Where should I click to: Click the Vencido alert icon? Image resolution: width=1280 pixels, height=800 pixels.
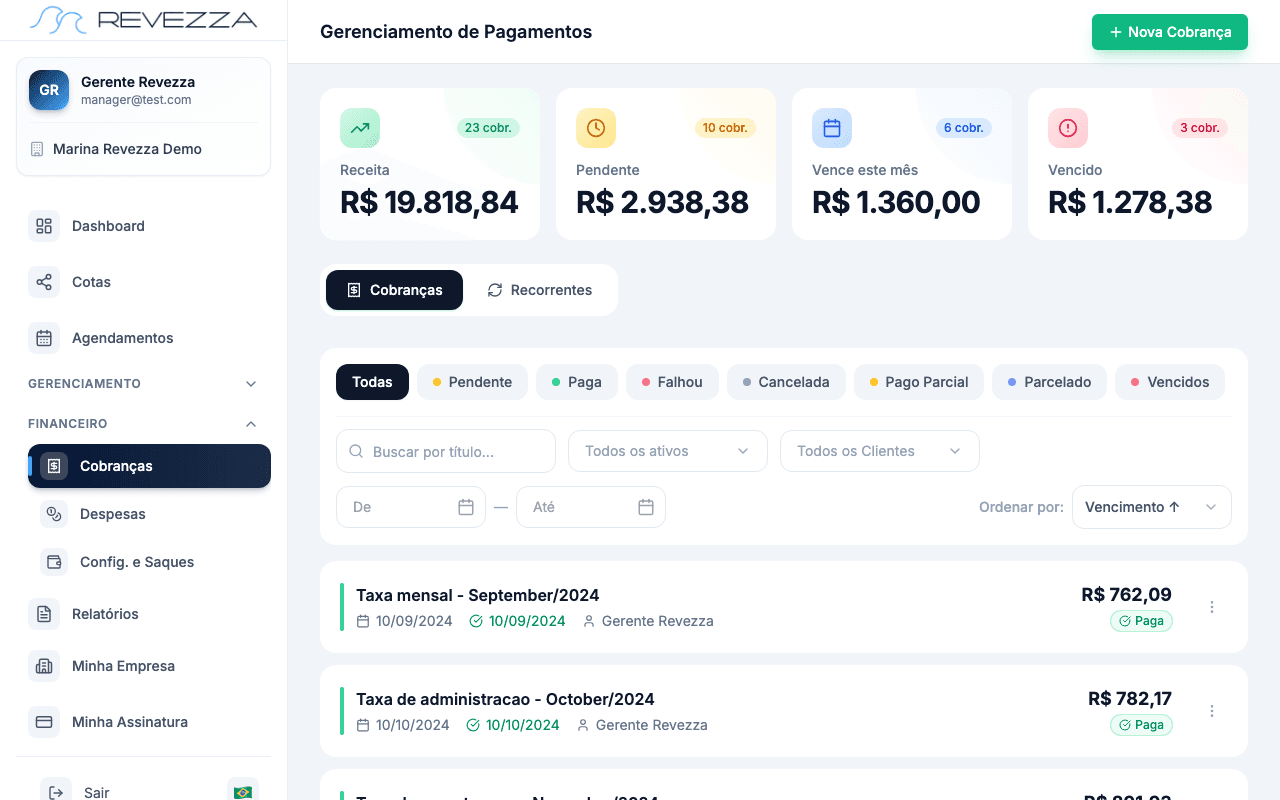coord(1068,128)
